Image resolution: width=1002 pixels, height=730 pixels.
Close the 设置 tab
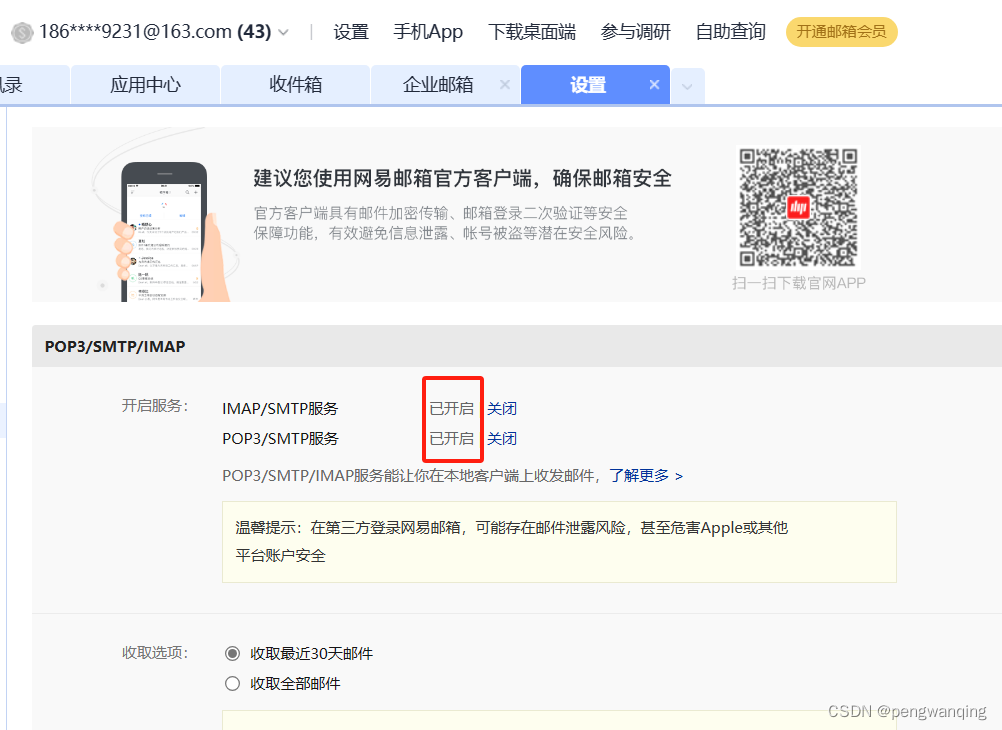pyautogui.click(x=654, y=84)
